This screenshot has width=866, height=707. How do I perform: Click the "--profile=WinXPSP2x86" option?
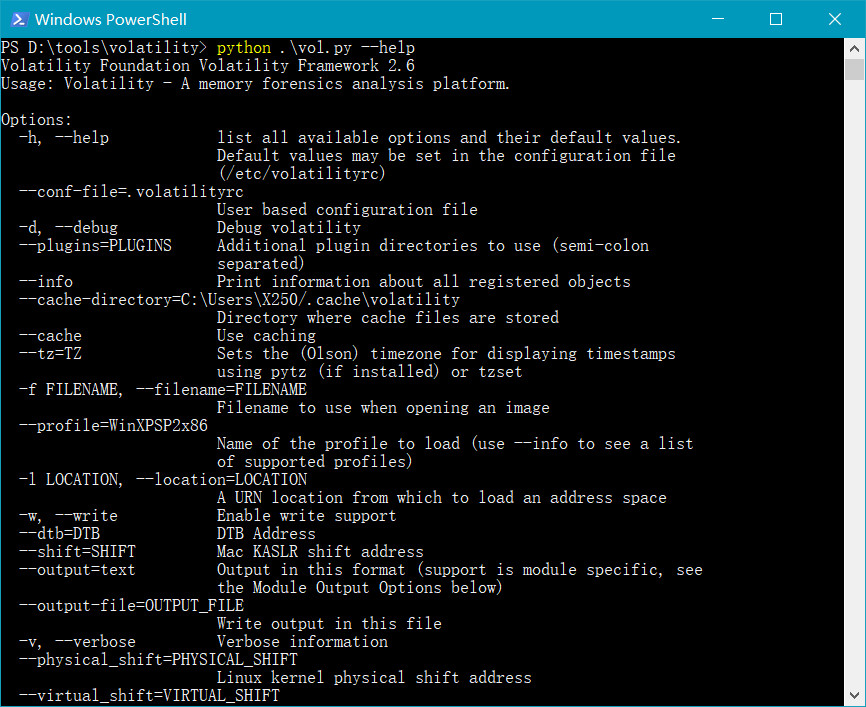113,426
